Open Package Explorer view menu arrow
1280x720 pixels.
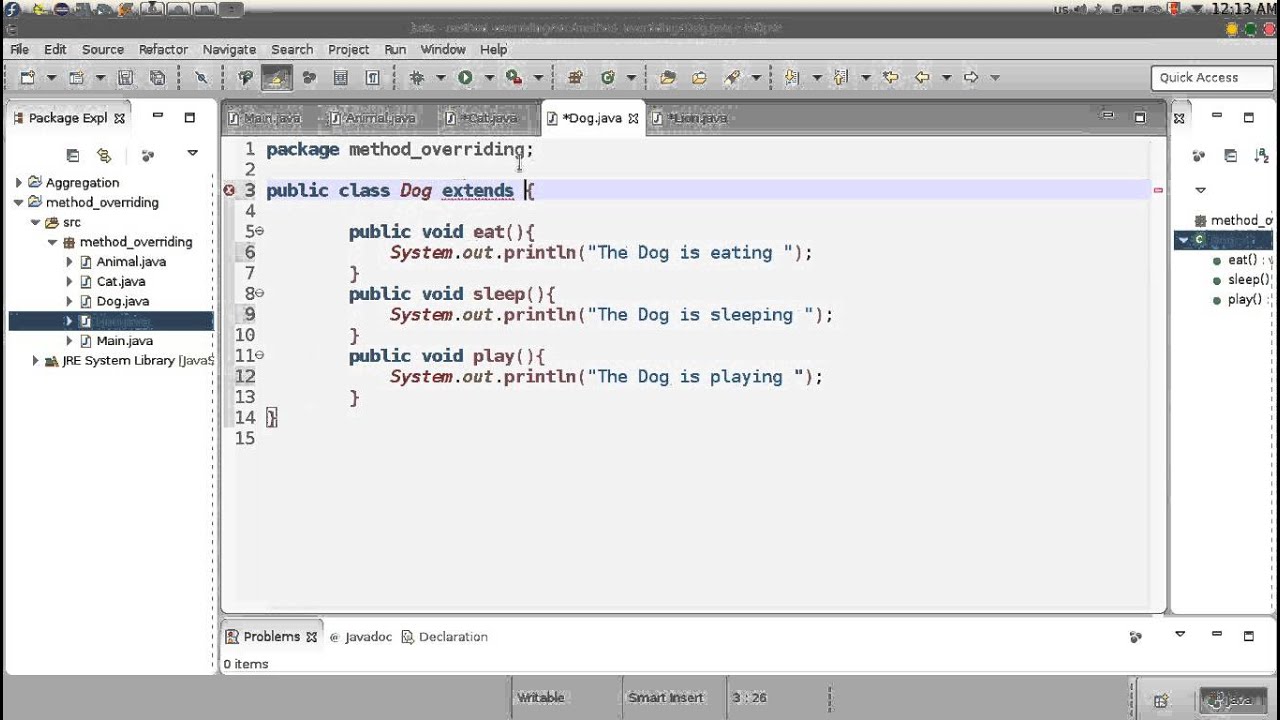[192, 154]
